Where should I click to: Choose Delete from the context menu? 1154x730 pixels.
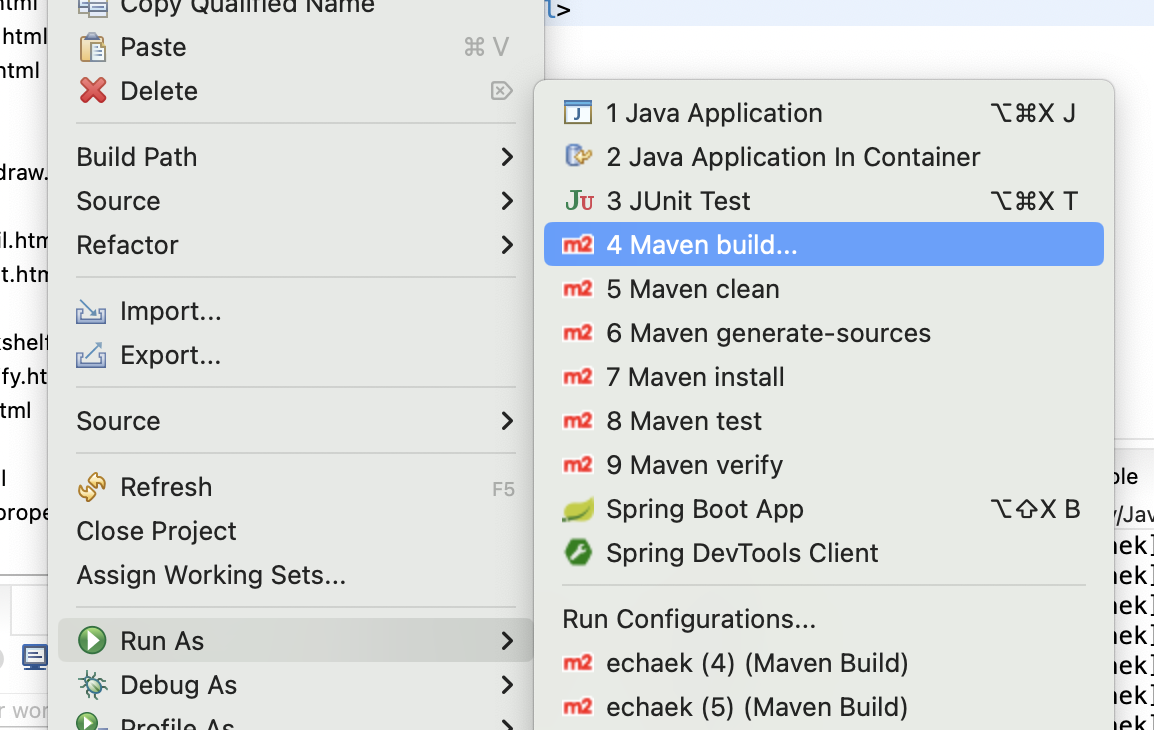pos(295,91)
